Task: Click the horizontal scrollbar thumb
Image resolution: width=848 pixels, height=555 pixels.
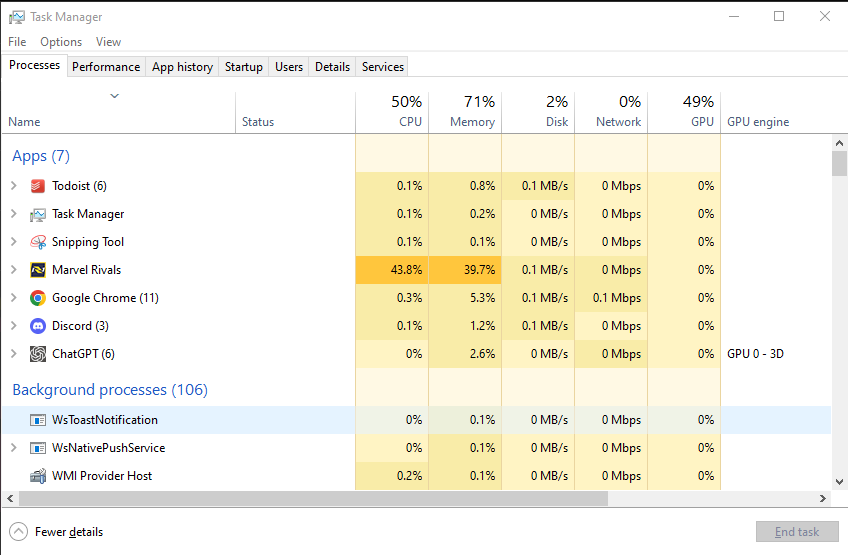Action: [x=313, y=498]
